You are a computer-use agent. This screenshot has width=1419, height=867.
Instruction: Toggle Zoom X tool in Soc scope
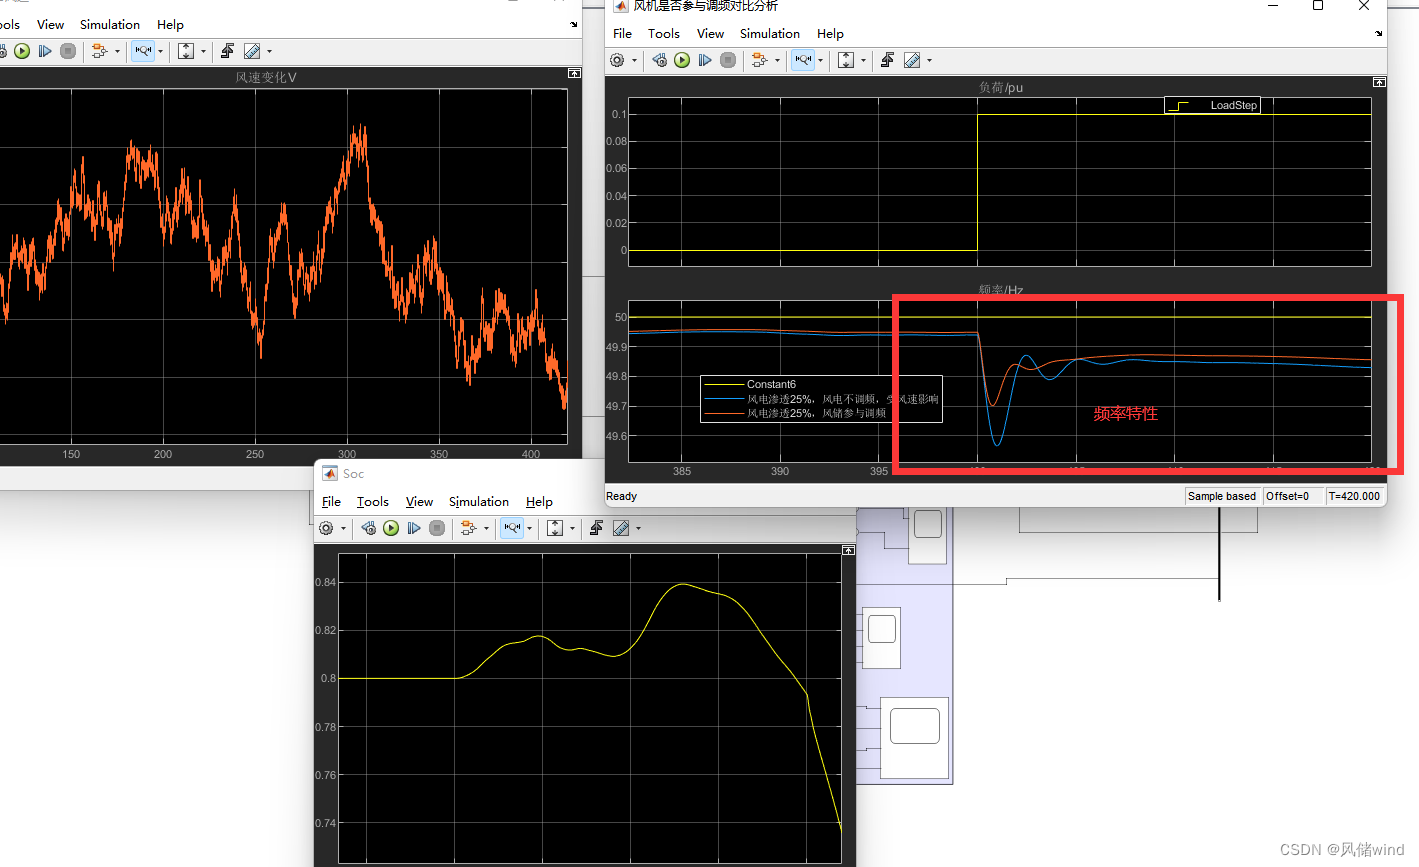click(x=512, y=528)
